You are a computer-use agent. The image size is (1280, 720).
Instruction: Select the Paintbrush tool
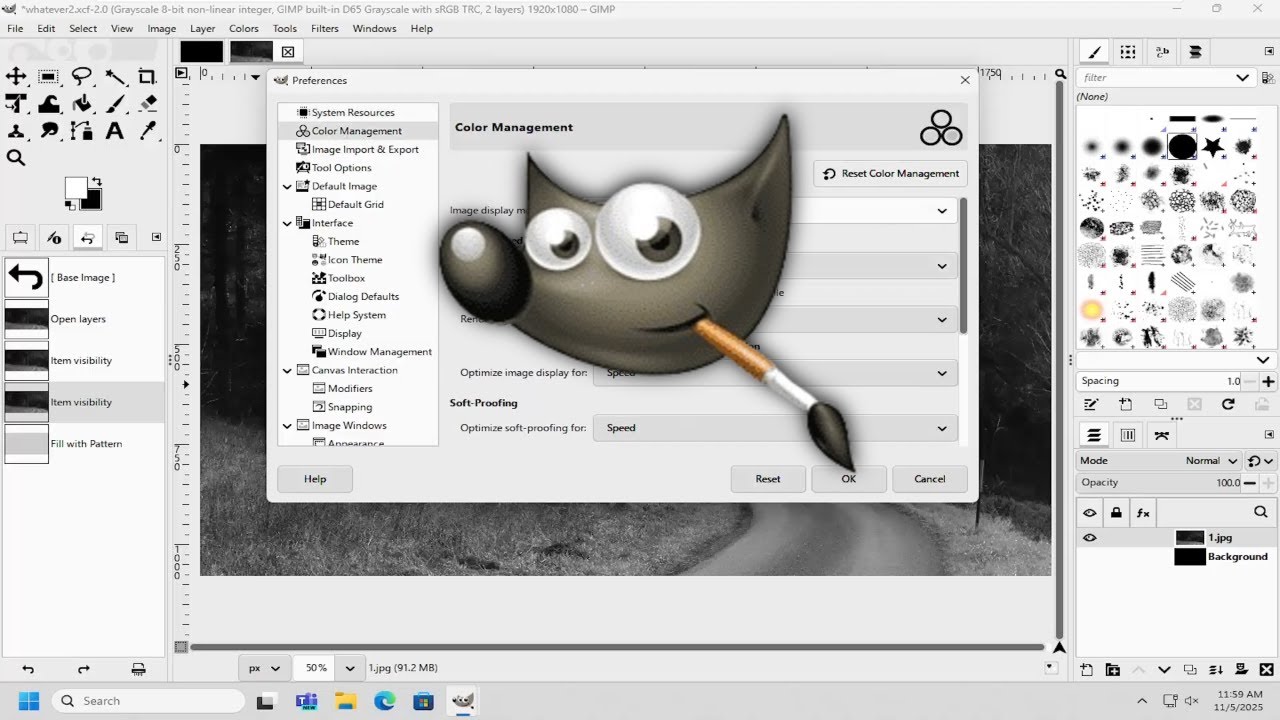tap(115, 103)
